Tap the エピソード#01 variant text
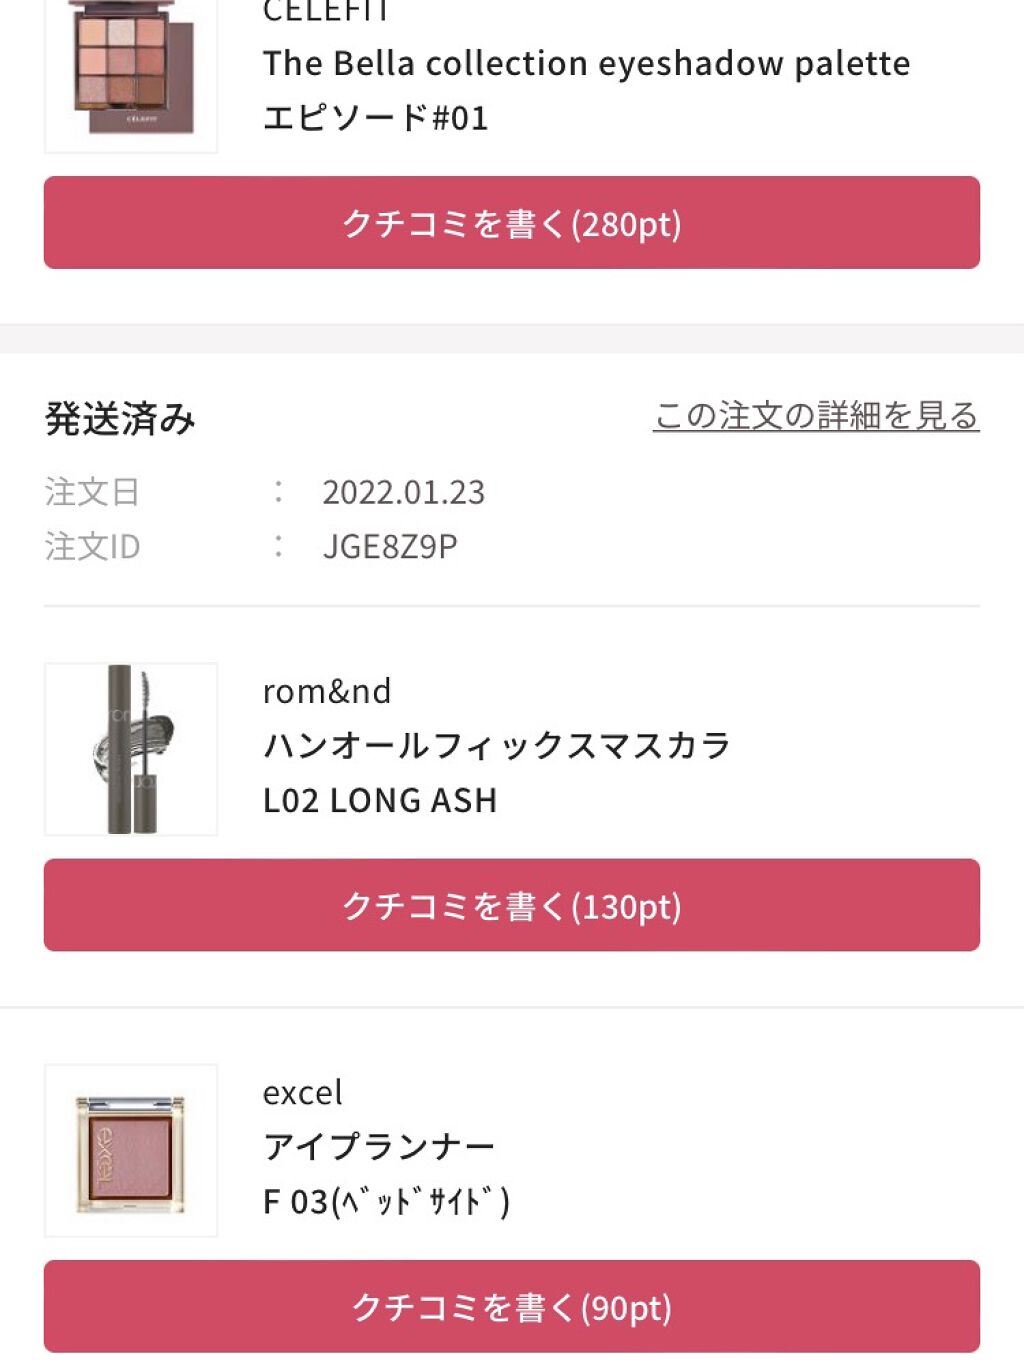 click(x=375, y=118)
